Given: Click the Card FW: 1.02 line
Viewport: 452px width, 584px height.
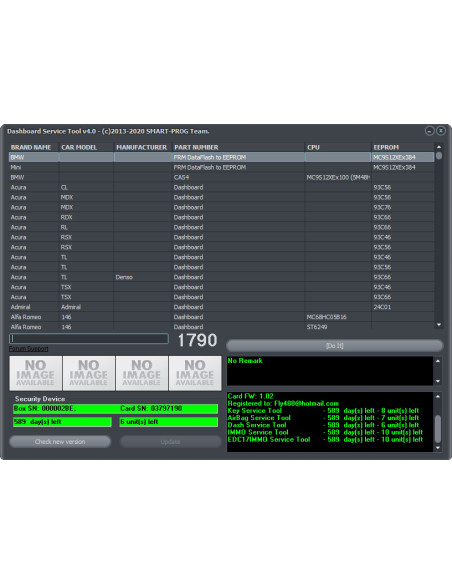Looking at the screenshot, I should point(251,396).
